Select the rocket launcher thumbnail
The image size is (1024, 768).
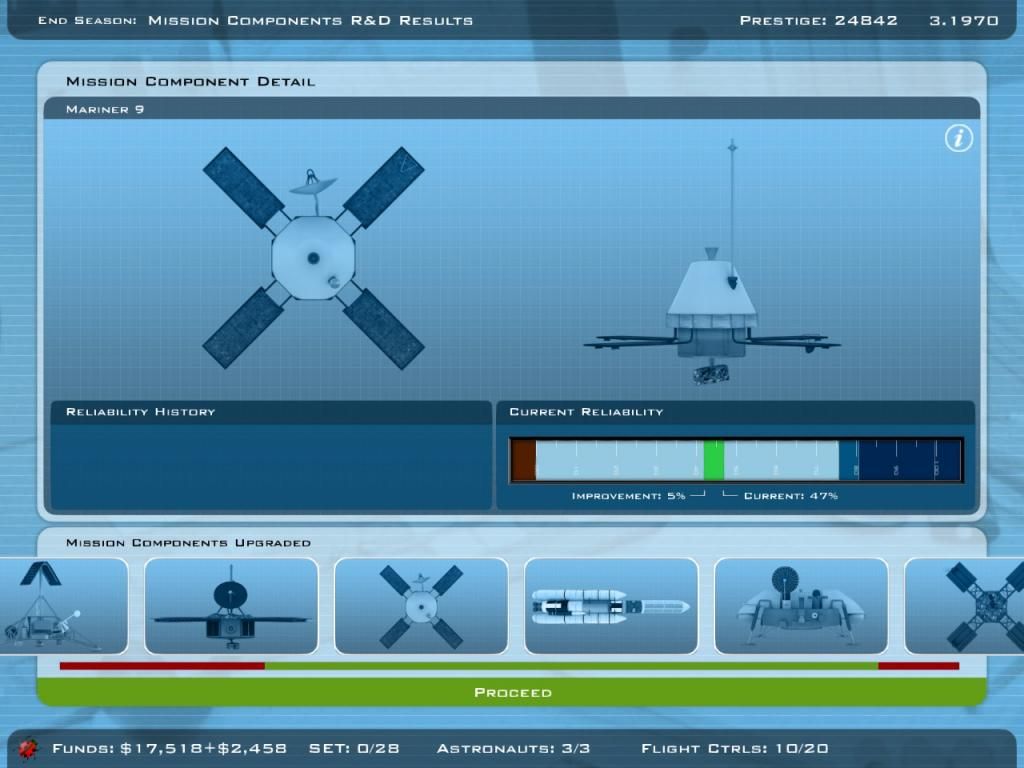pos(611,606)
